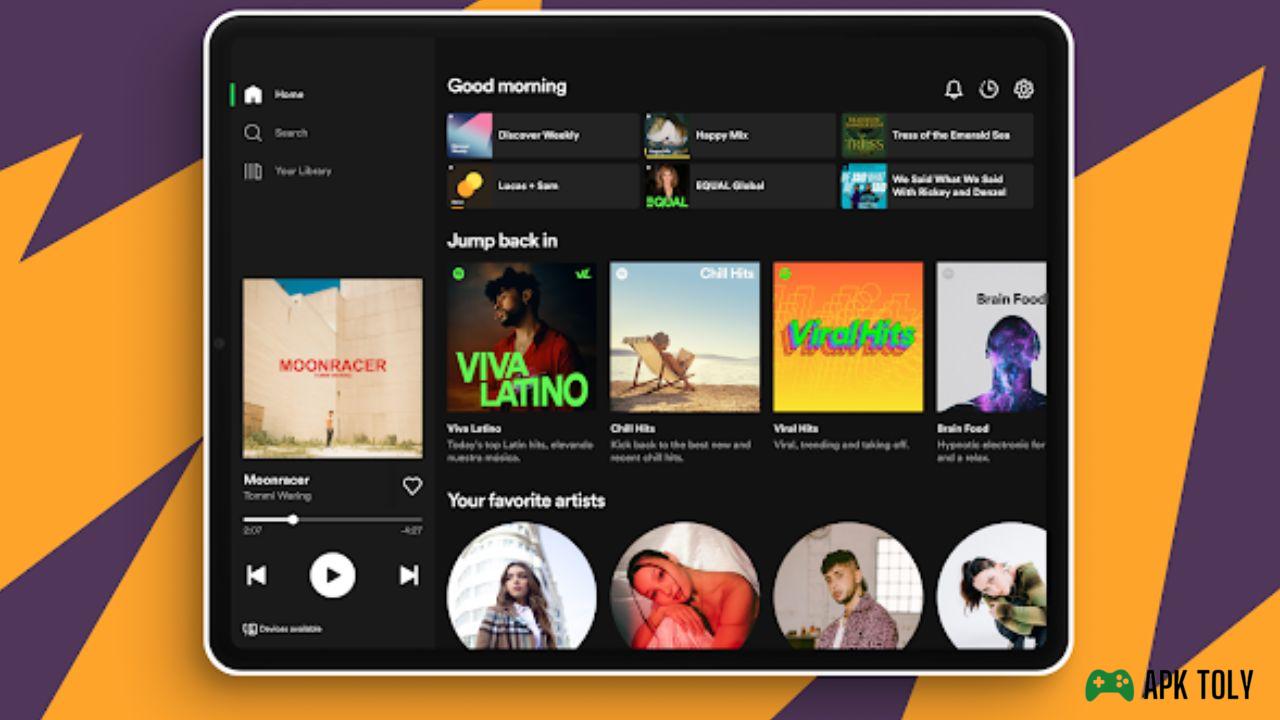
Task: Like Moonracer with the heart icon
Action: point(412,486)
